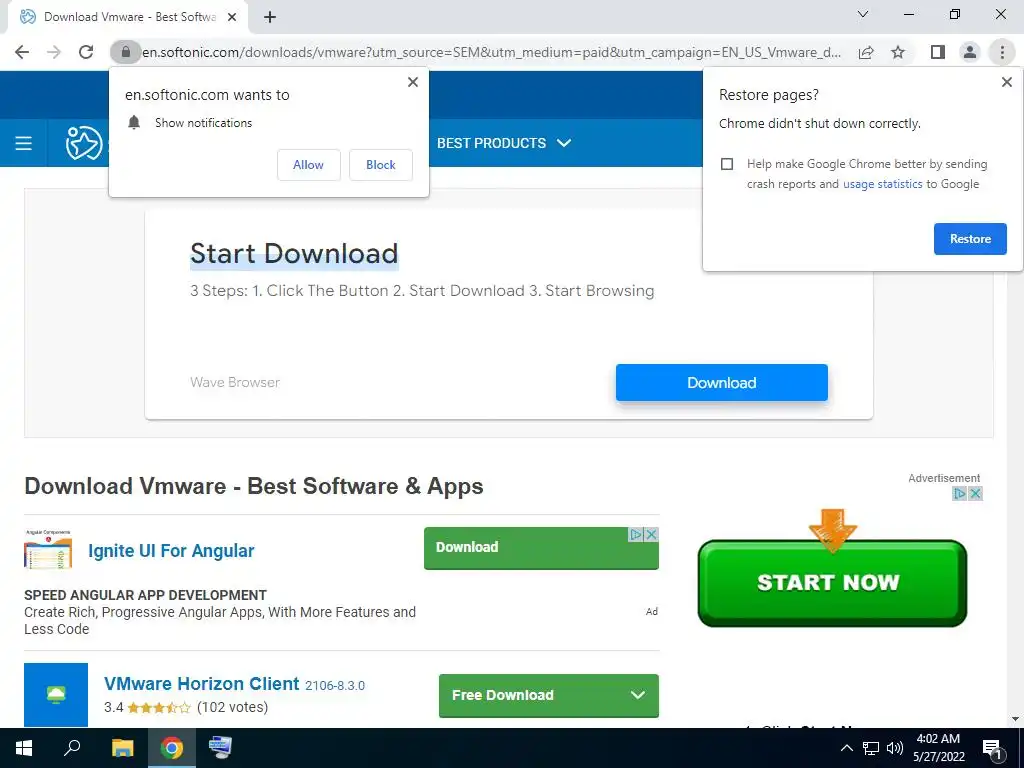Screen dimensions: 1024x768
Task: Open File Explorer from the taskbar
Action: tap(123, 748)
